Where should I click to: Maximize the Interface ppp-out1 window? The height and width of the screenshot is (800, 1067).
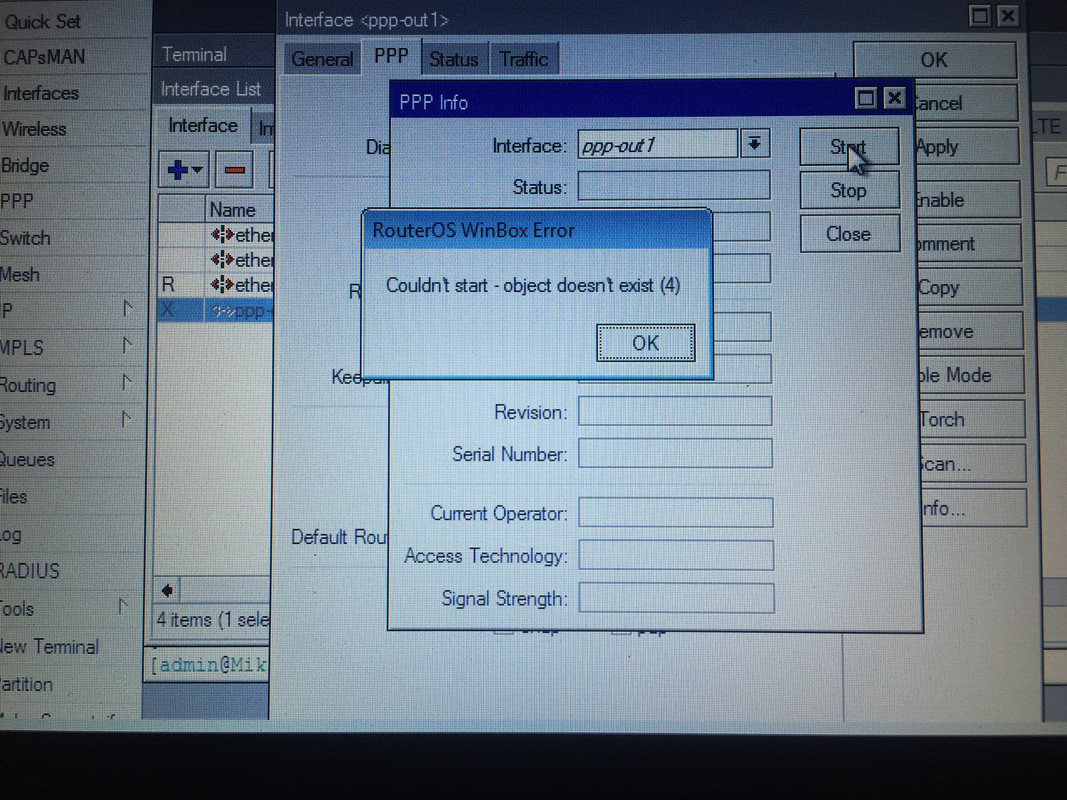click(980, 16)
